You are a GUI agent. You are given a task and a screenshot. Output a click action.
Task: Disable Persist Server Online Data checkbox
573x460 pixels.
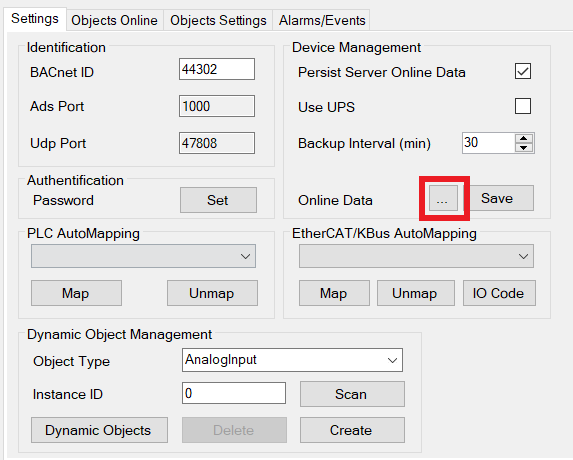point(523,71)
